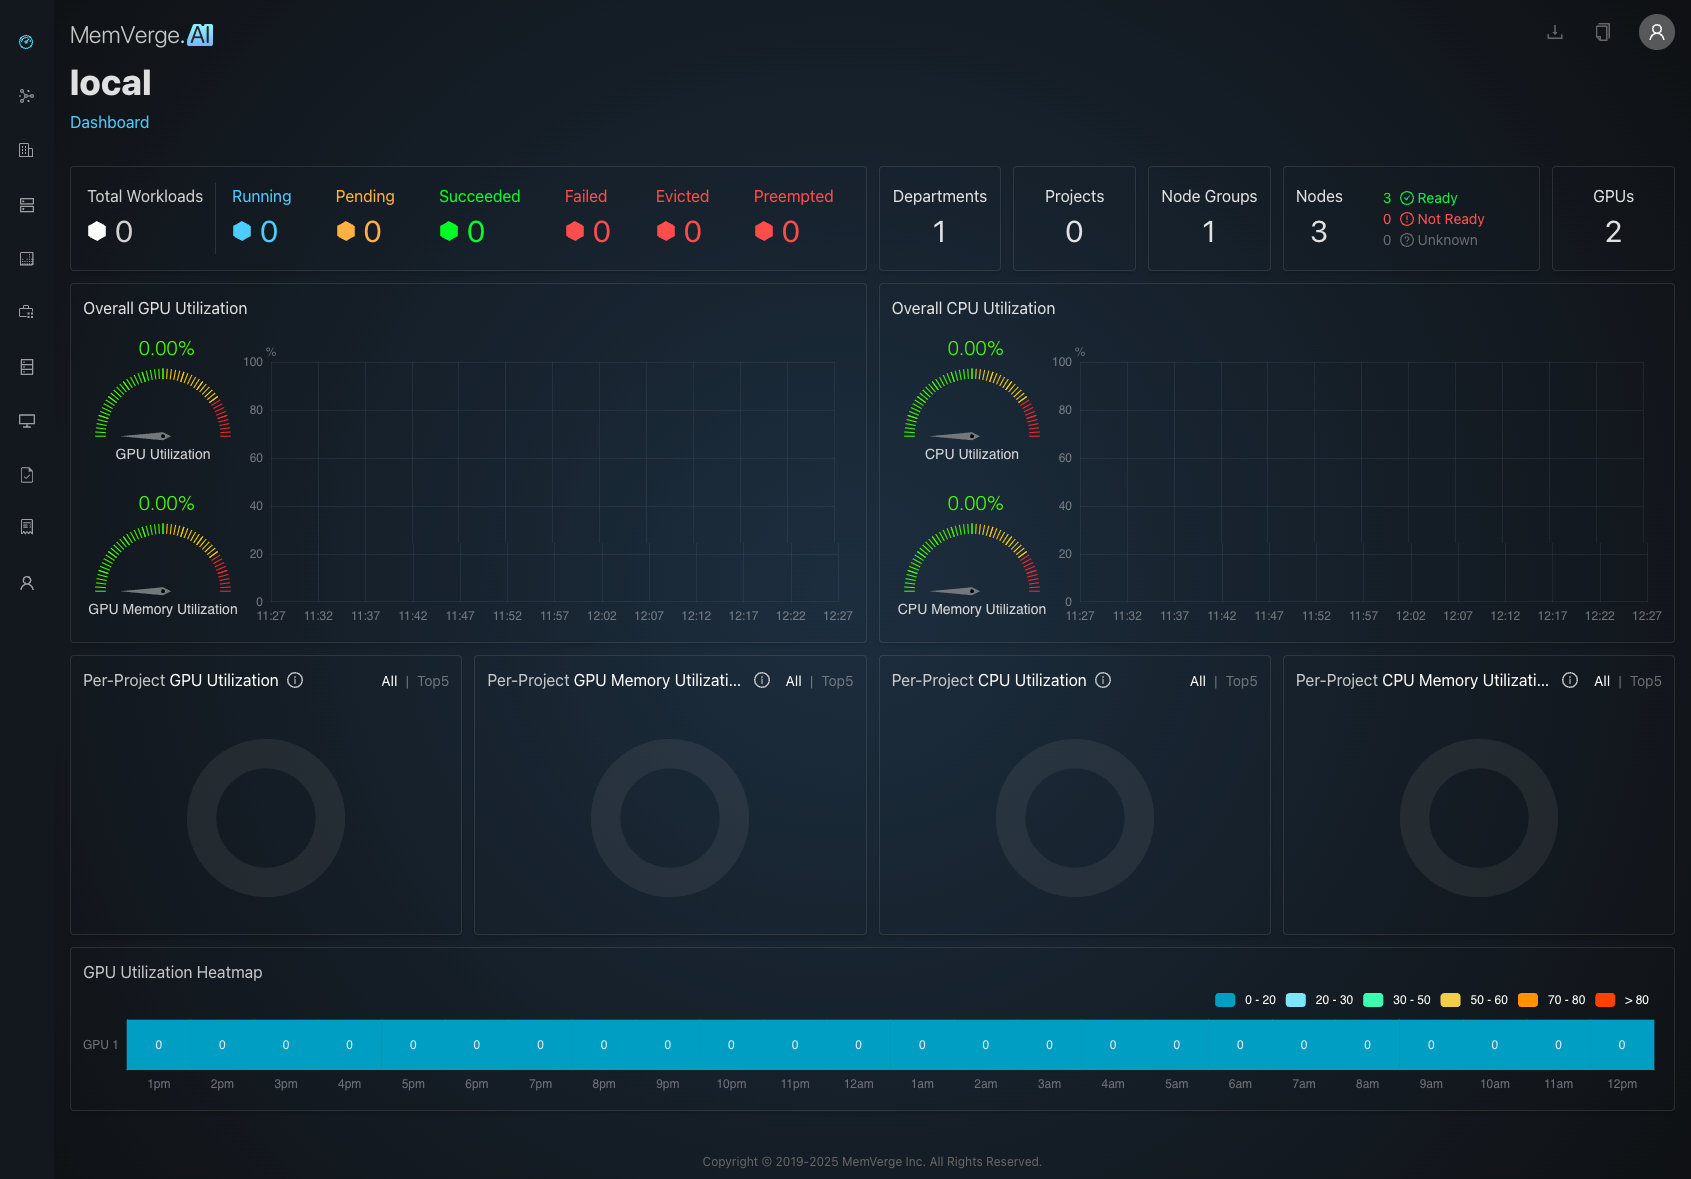Click the file-checkmark icon in the sidebar
This screenshot has width=1691, height=1179.
pyautogui.click(x=27, y=475)
